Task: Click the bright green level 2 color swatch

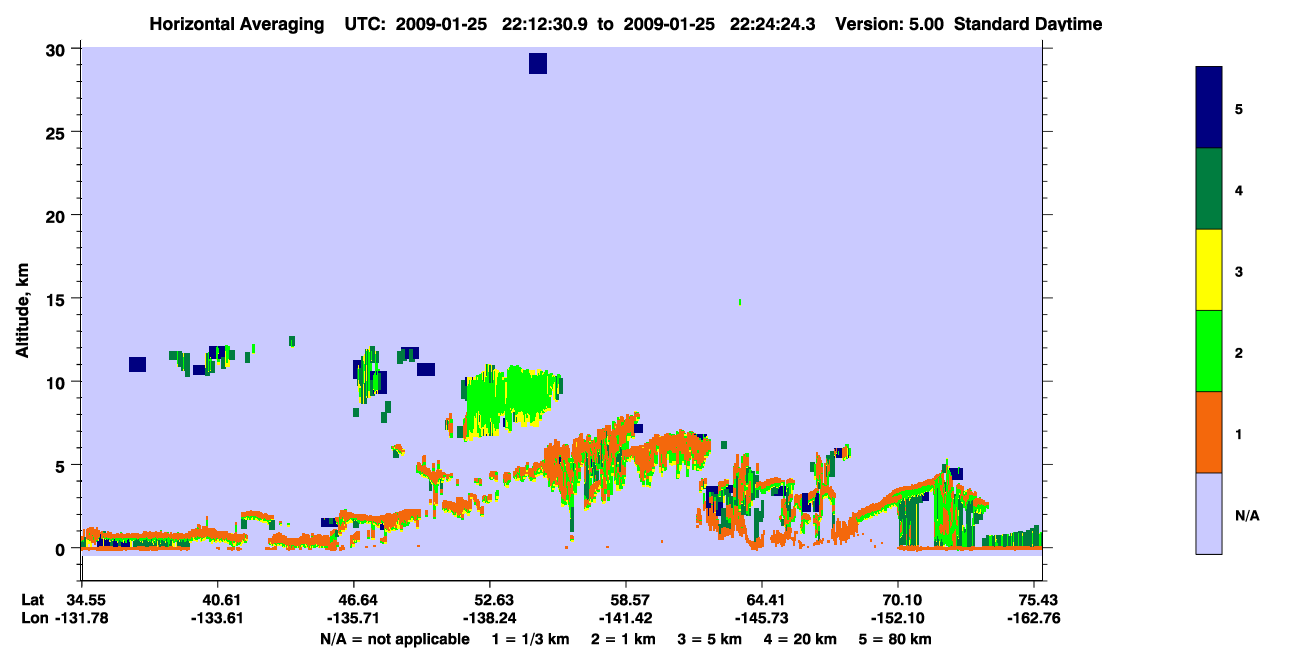Action: [x=1209, y=351]
